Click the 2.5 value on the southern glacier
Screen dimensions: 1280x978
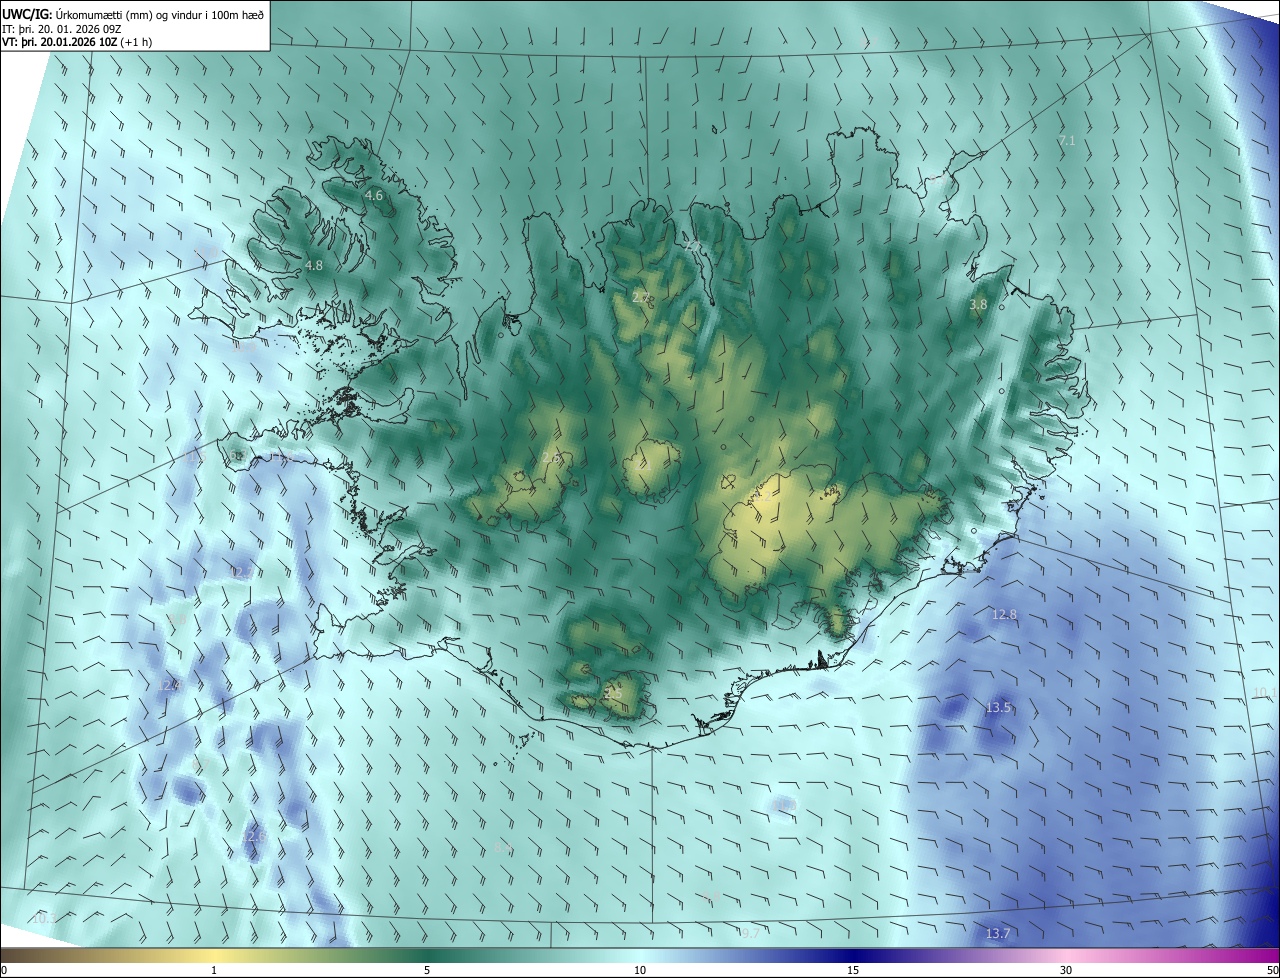[613, 694]
